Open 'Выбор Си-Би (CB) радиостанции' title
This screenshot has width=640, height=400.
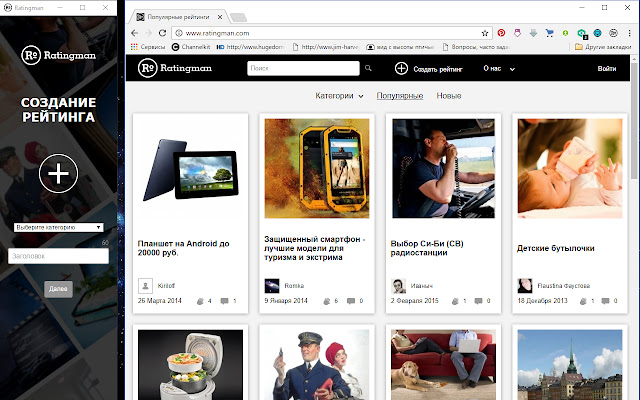pos(427,248)
